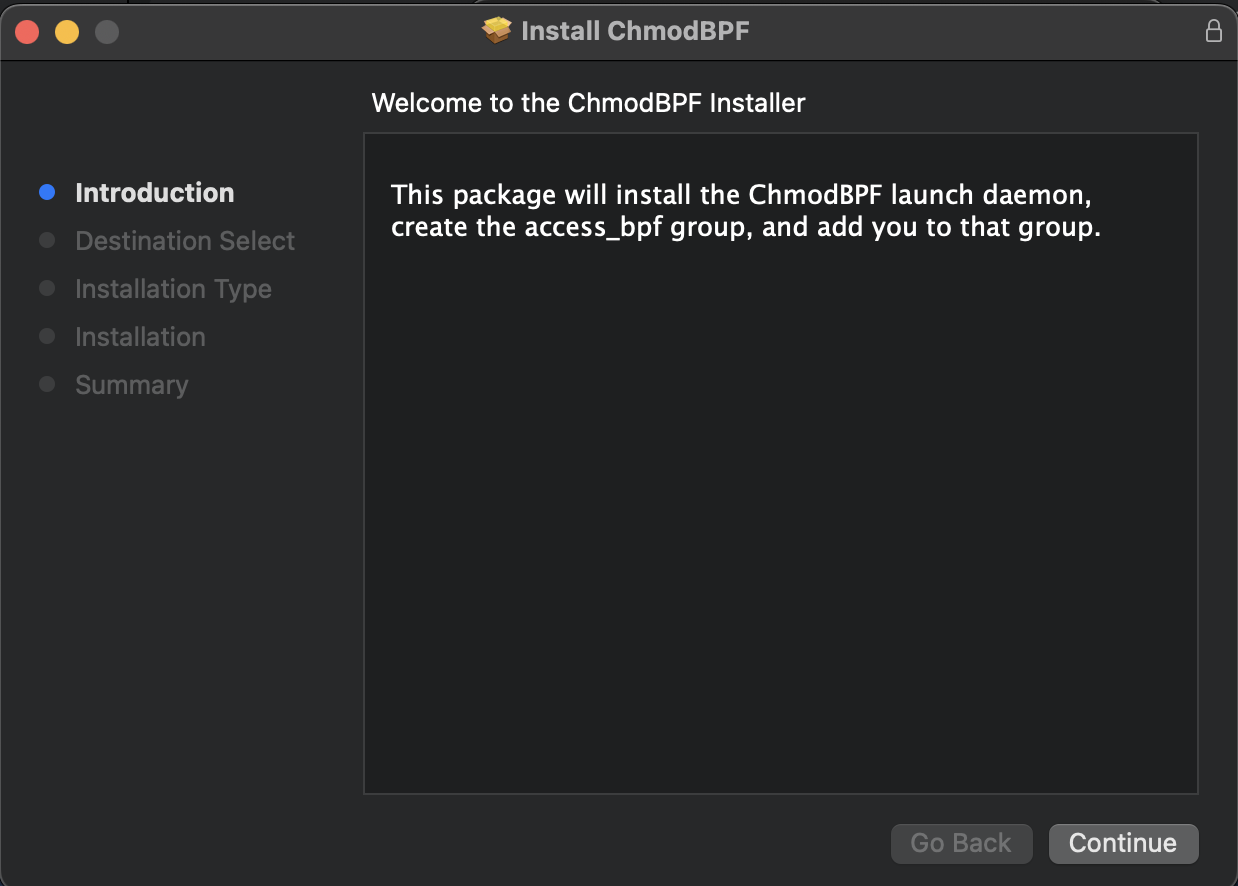Screen dimensions: 1238x886
Task: Click the Install ChmodBPF window title
Action: pos(635,31)
